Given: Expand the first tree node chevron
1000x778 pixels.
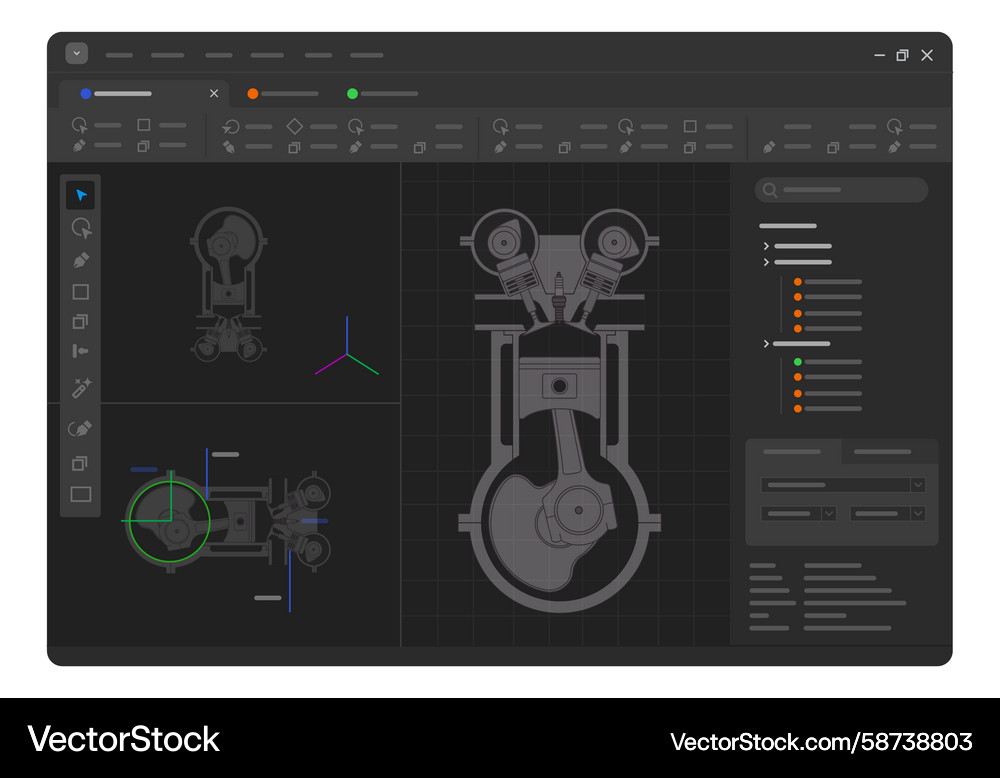Looking at the screenshot, I should pyautogui.click(x=767, y=246).
